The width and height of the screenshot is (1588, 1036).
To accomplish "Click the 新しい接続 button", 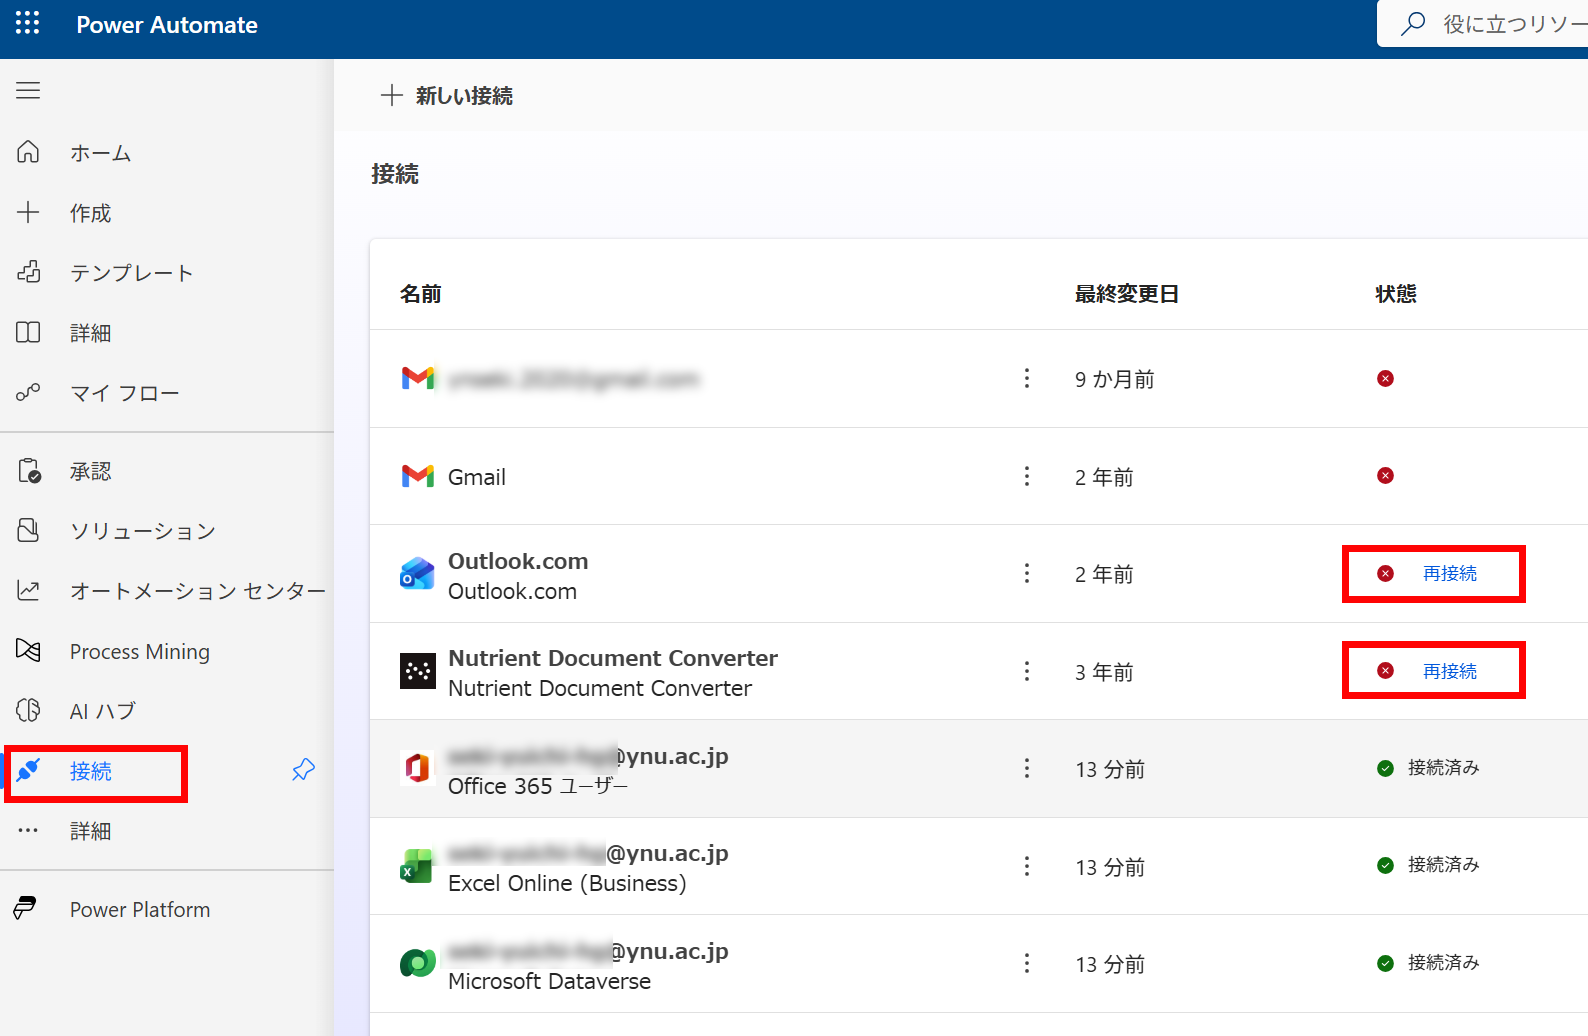I will tap(447, 96).
